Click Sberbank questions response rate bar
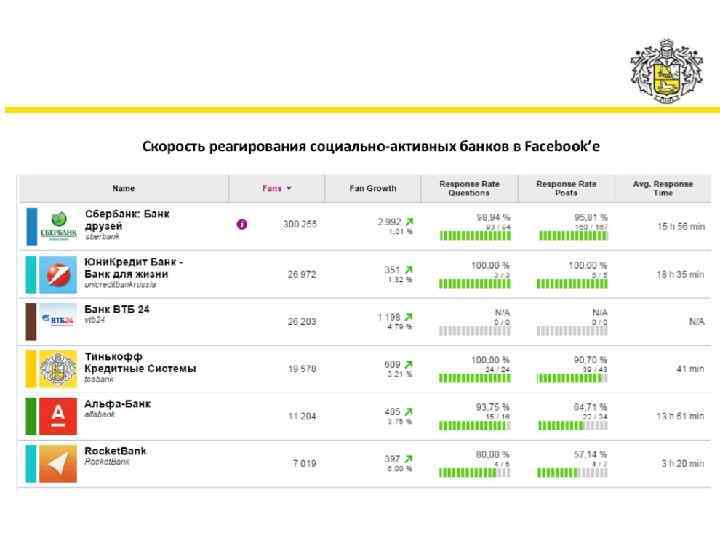This screenshot has width=720, height=540. [x=475, y=236]
